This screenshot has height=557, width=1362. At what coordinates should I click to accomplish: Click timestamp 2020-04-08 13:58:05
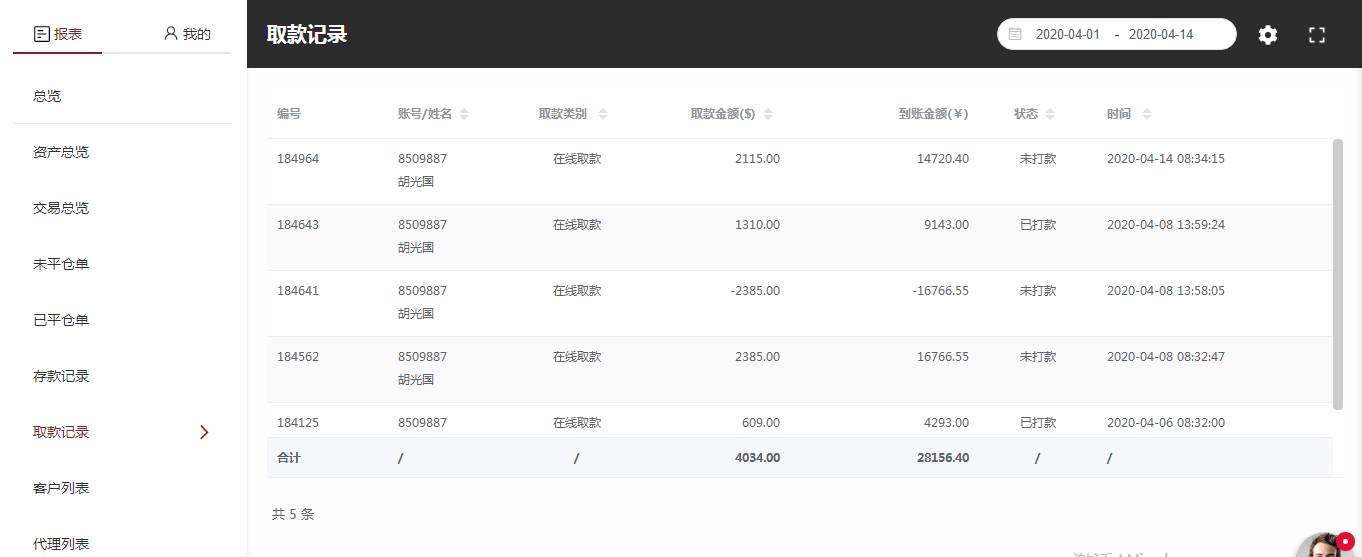click(x=1166, y=291)
